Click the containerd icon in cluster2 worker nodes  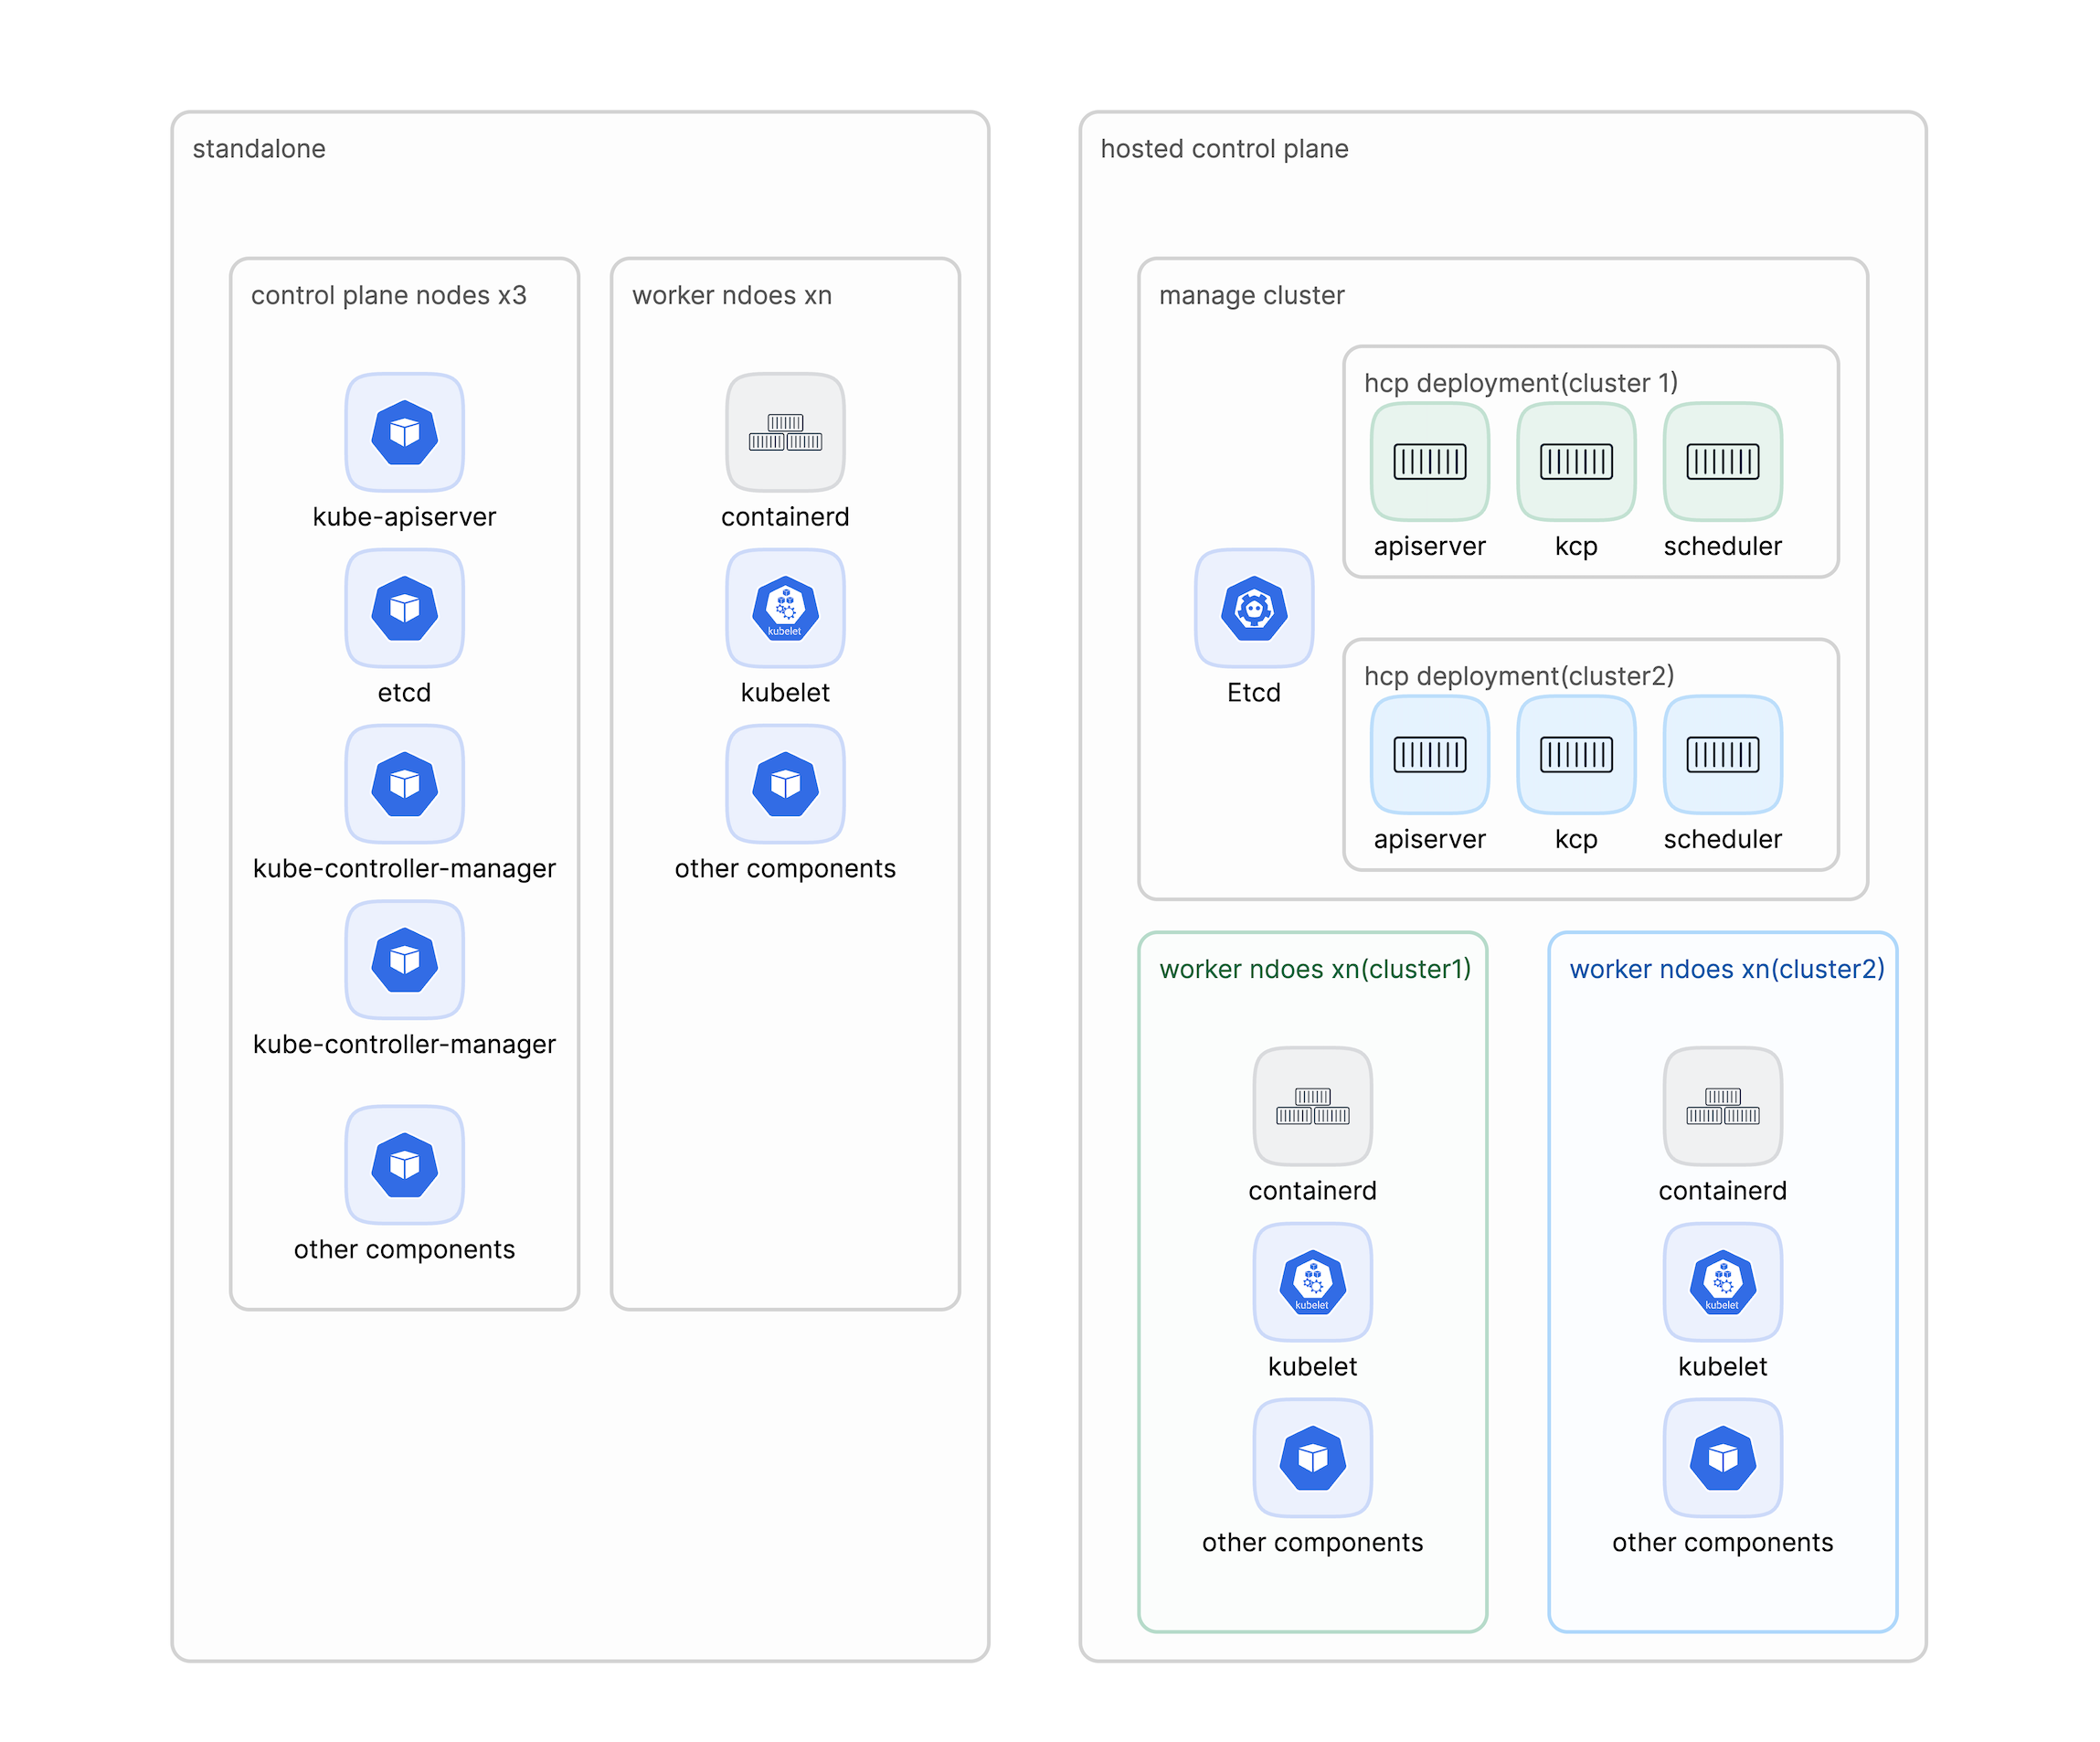tap(1722, 1106)
